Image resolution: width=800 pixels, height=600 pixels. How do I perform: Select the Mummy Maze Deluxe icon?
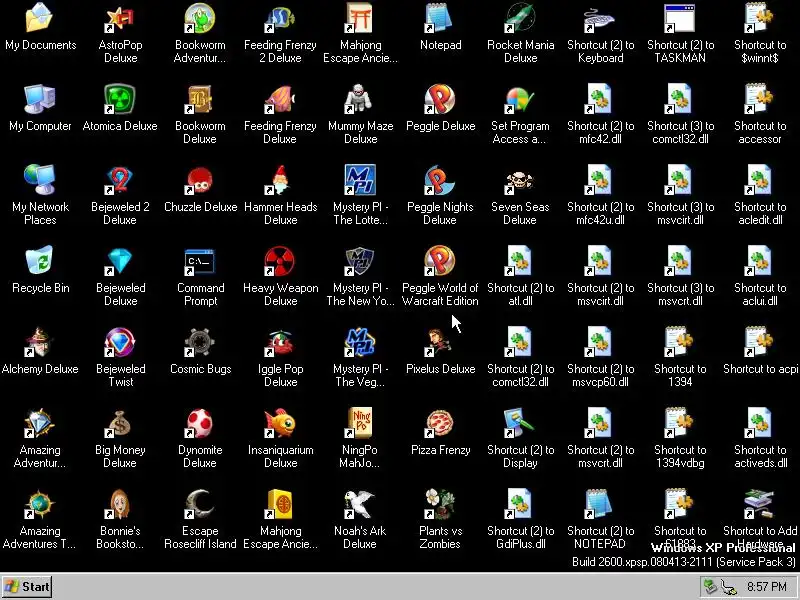360,99
